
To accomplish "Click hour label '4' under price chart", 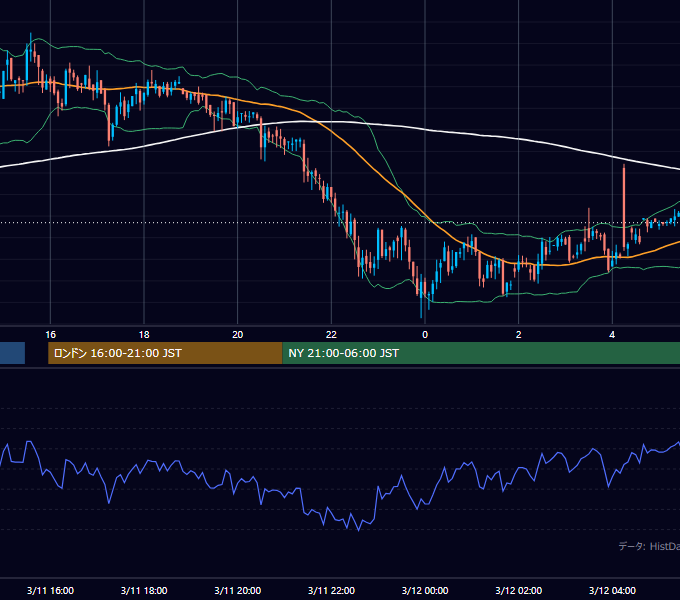I will click(612, 335).
